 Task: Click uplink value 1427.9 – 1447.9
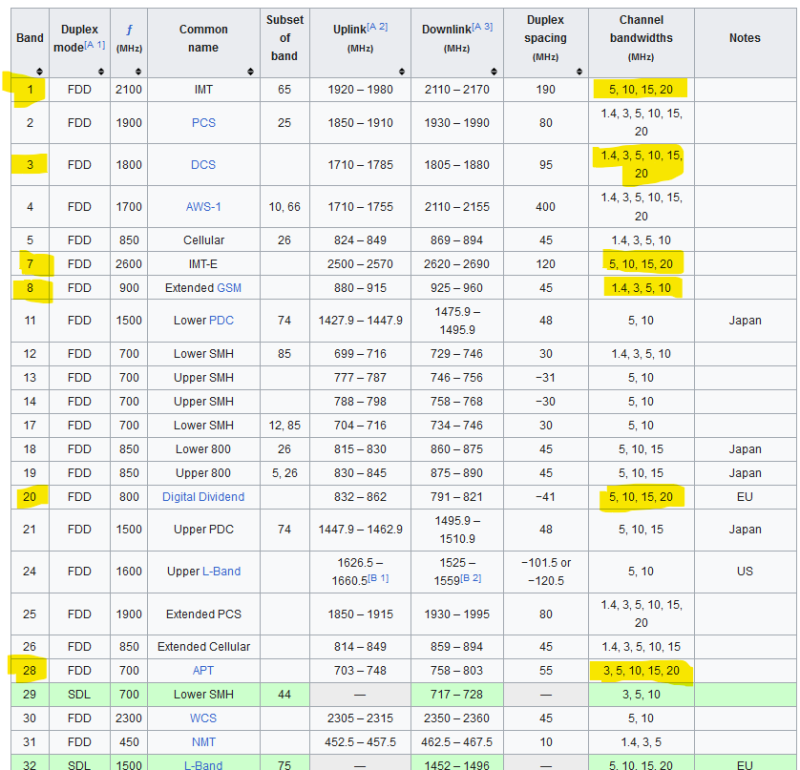pos(360,320)
